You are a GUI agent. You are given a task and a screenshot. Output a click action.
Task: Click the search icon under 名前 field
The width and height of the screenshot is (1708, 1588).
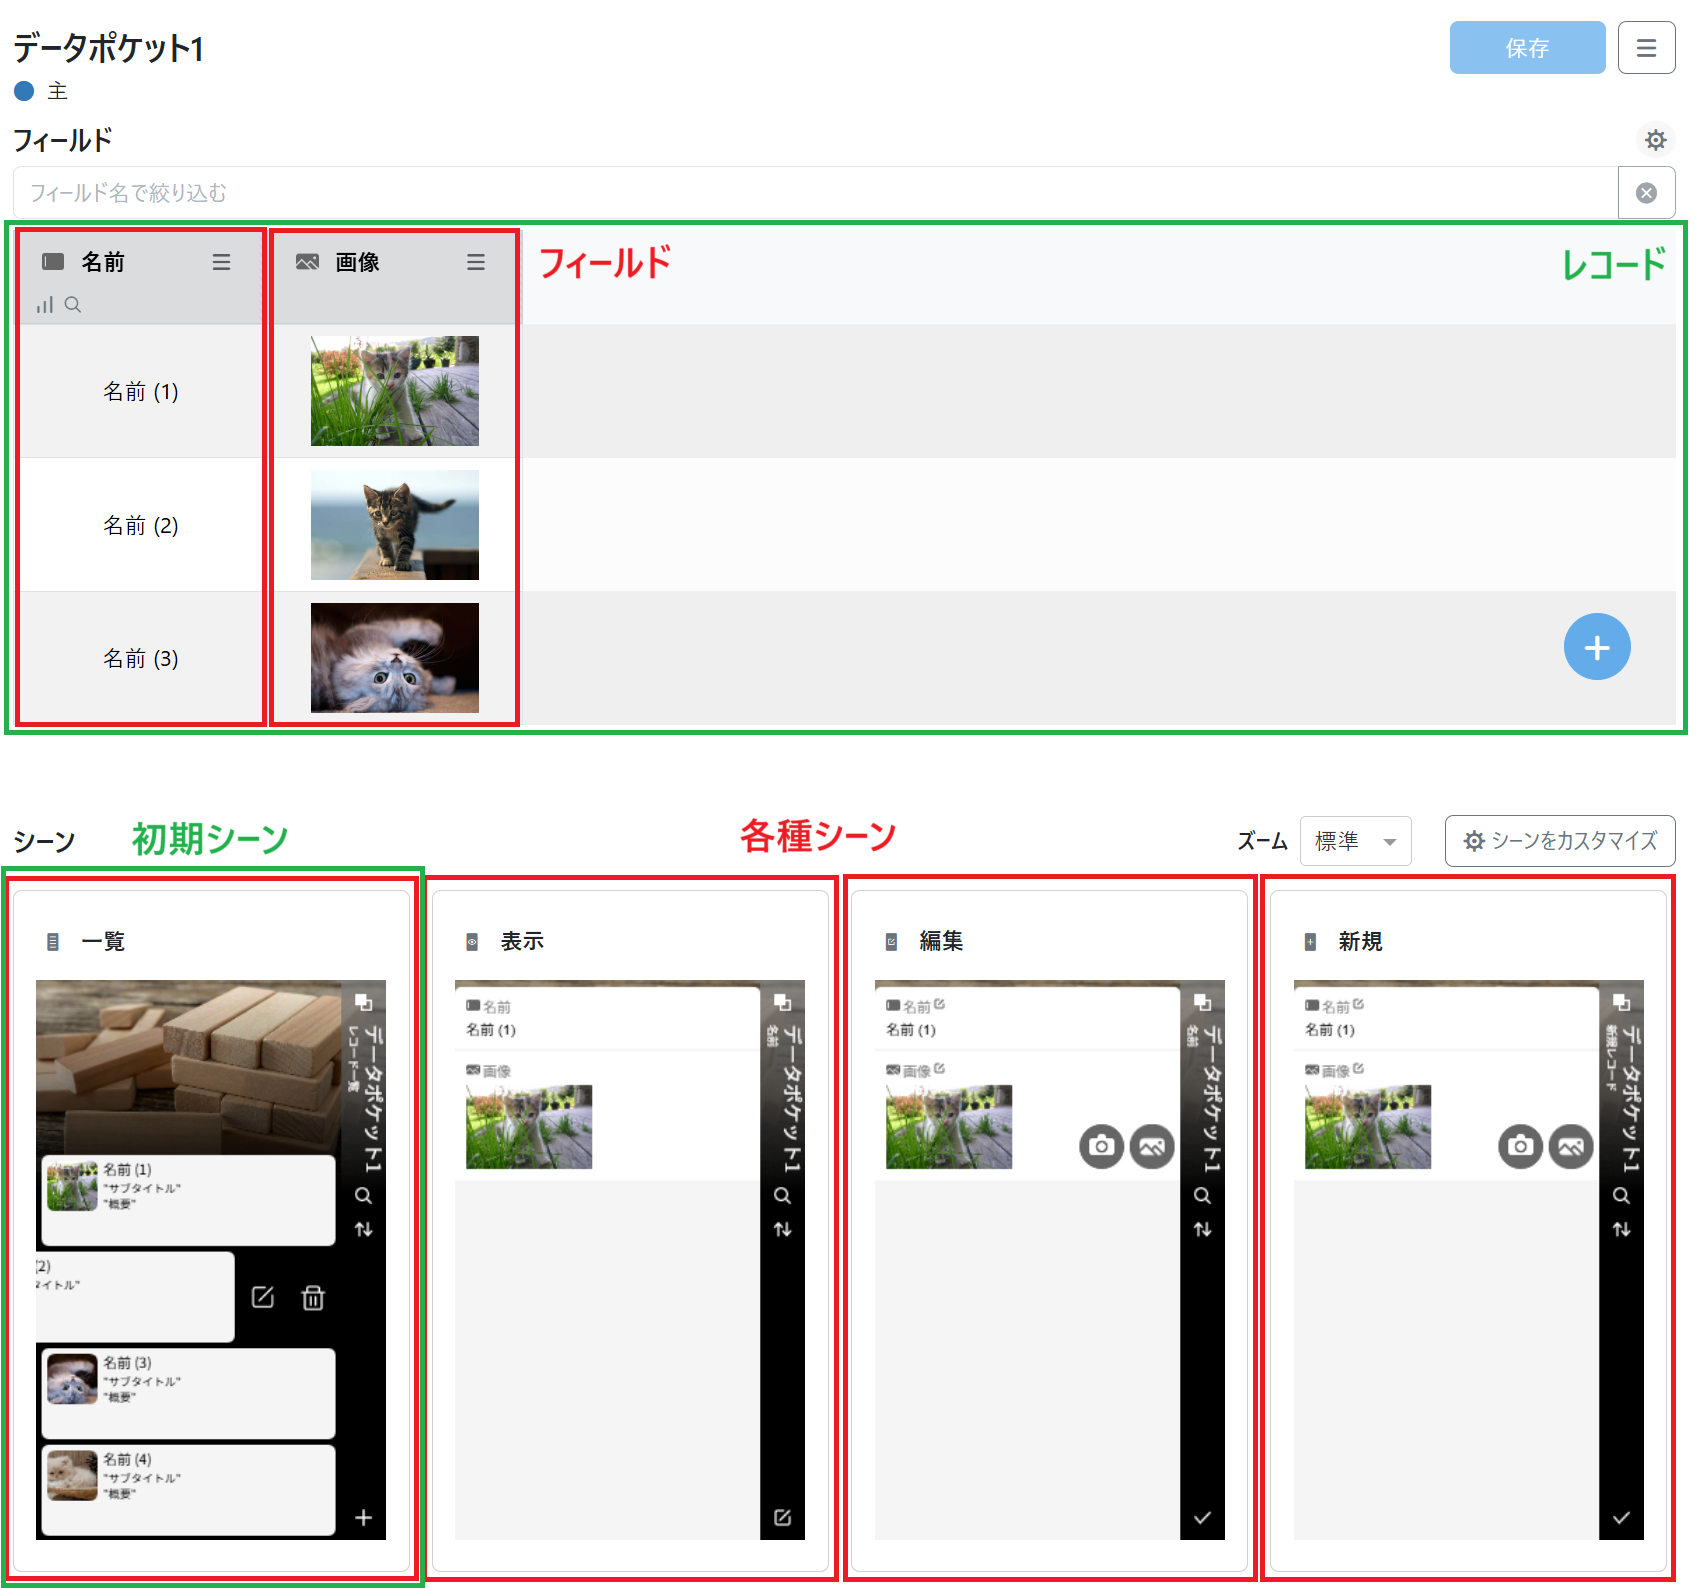click(x=73, y=305)
